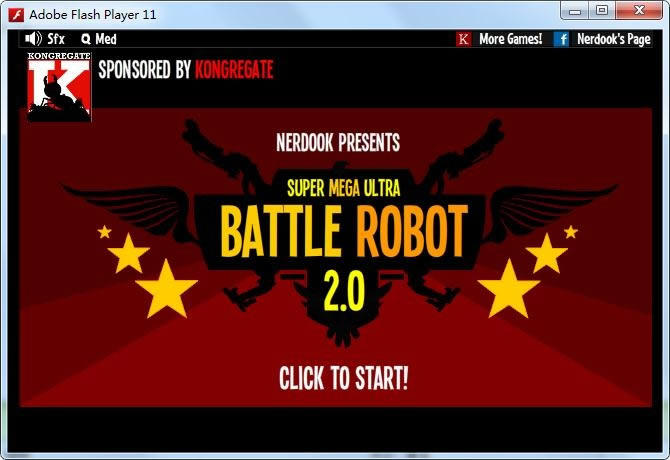Image resolution: width=670 pixels, height=460 pixels.
Task: Change the Med quality setting
Action: click(106, 39)
